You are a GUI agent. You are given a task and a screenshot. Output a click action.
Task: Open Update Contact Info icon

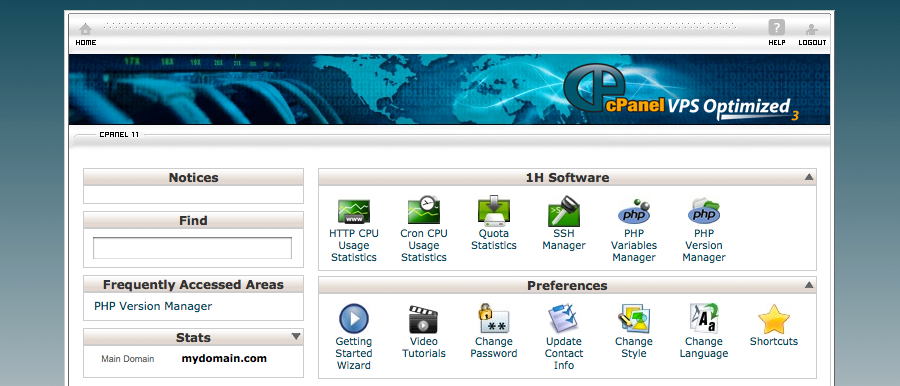coord(564,319)
